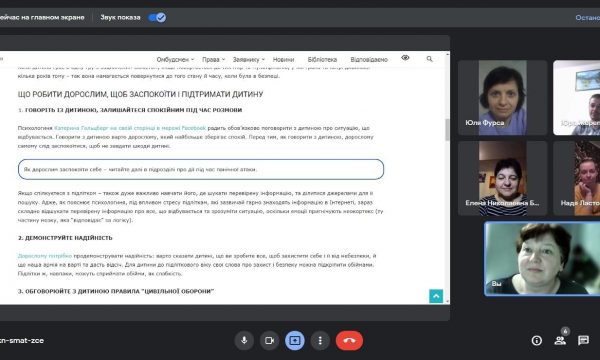Screen dimensions: 600x360
Task: Stop presenting with the present screen button
Action: click(295, 340)
